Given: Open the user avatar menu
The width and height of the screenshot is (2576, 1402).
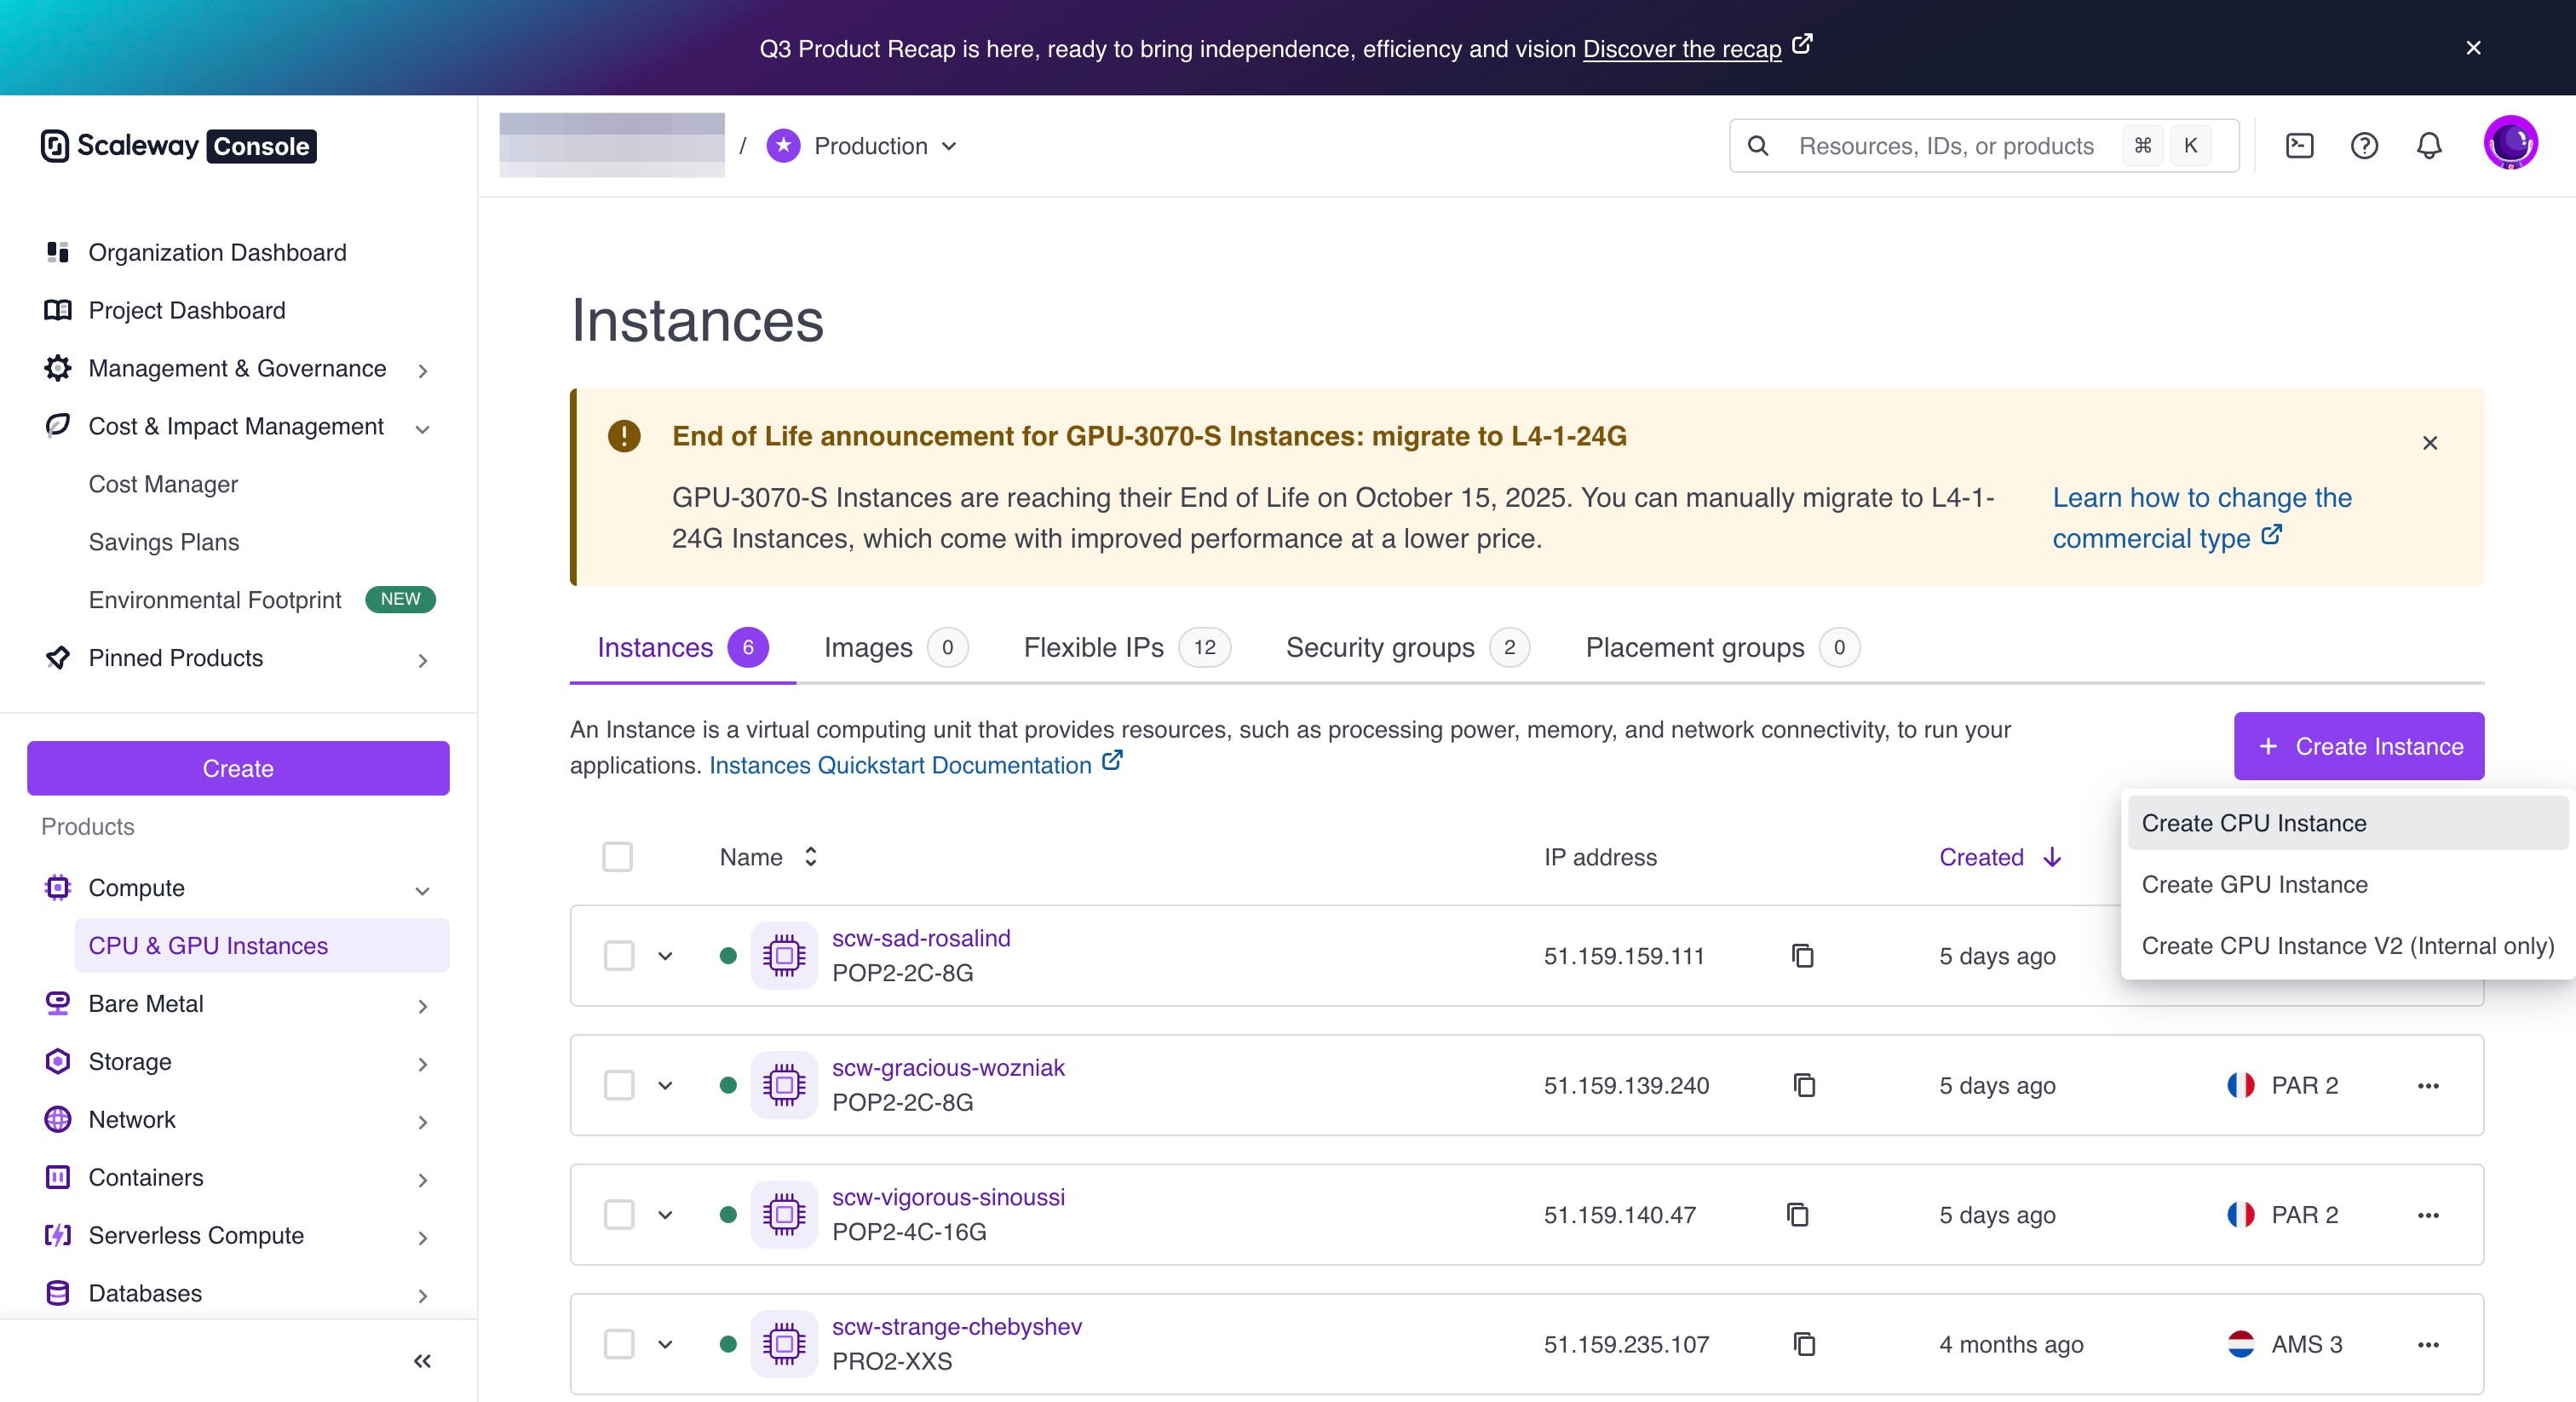Looking at the screenshot, I should coord(2510,145).
